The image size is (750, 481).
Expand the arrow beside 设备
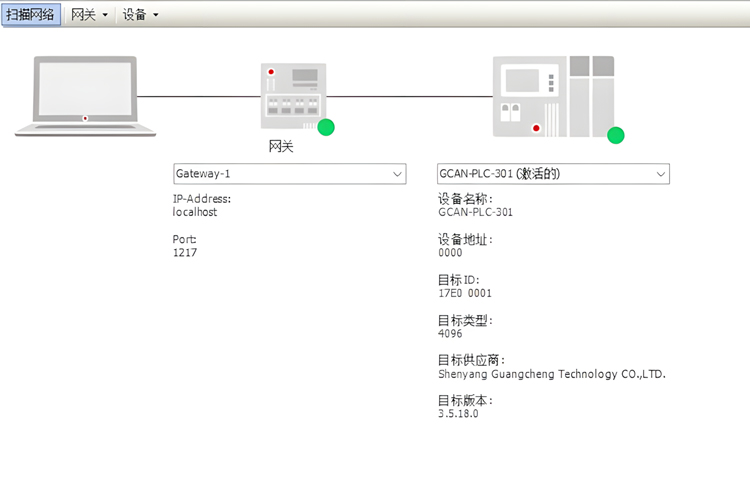(x=156, y=15)
